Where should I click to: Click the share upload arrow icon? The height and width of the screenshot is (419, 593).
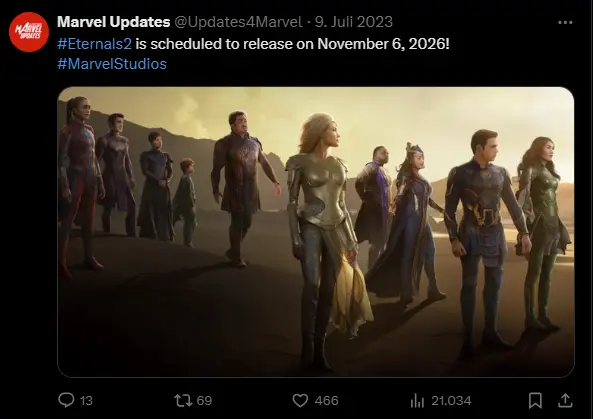[565, 400]
